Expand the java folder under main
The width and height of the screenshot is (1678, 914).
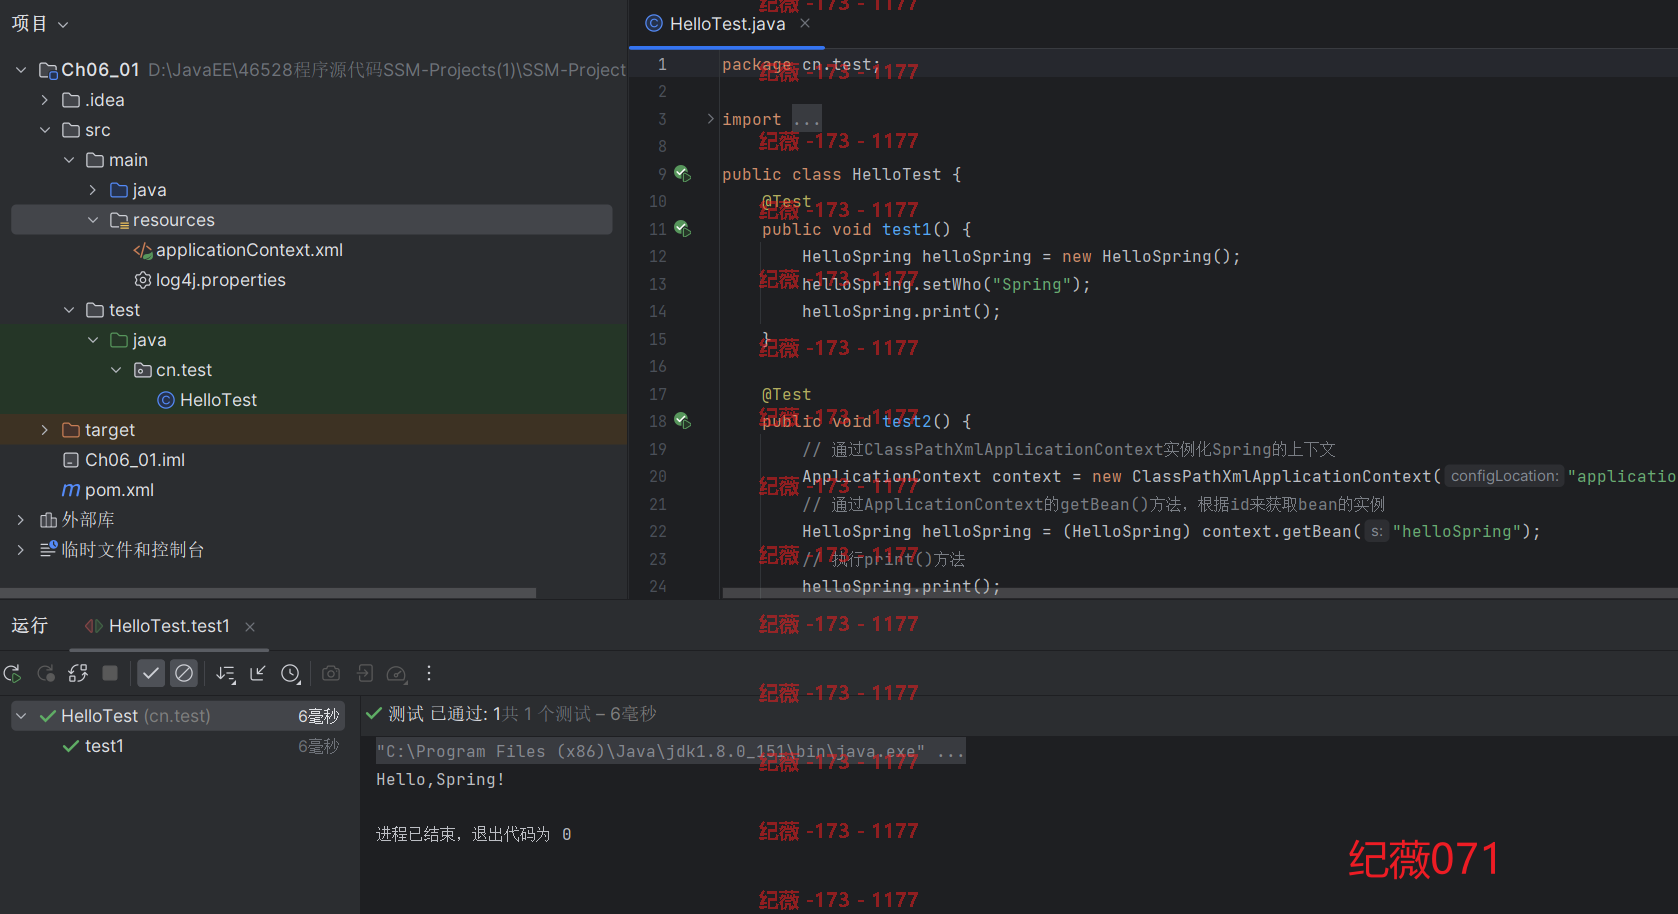[x=93, y=190]
